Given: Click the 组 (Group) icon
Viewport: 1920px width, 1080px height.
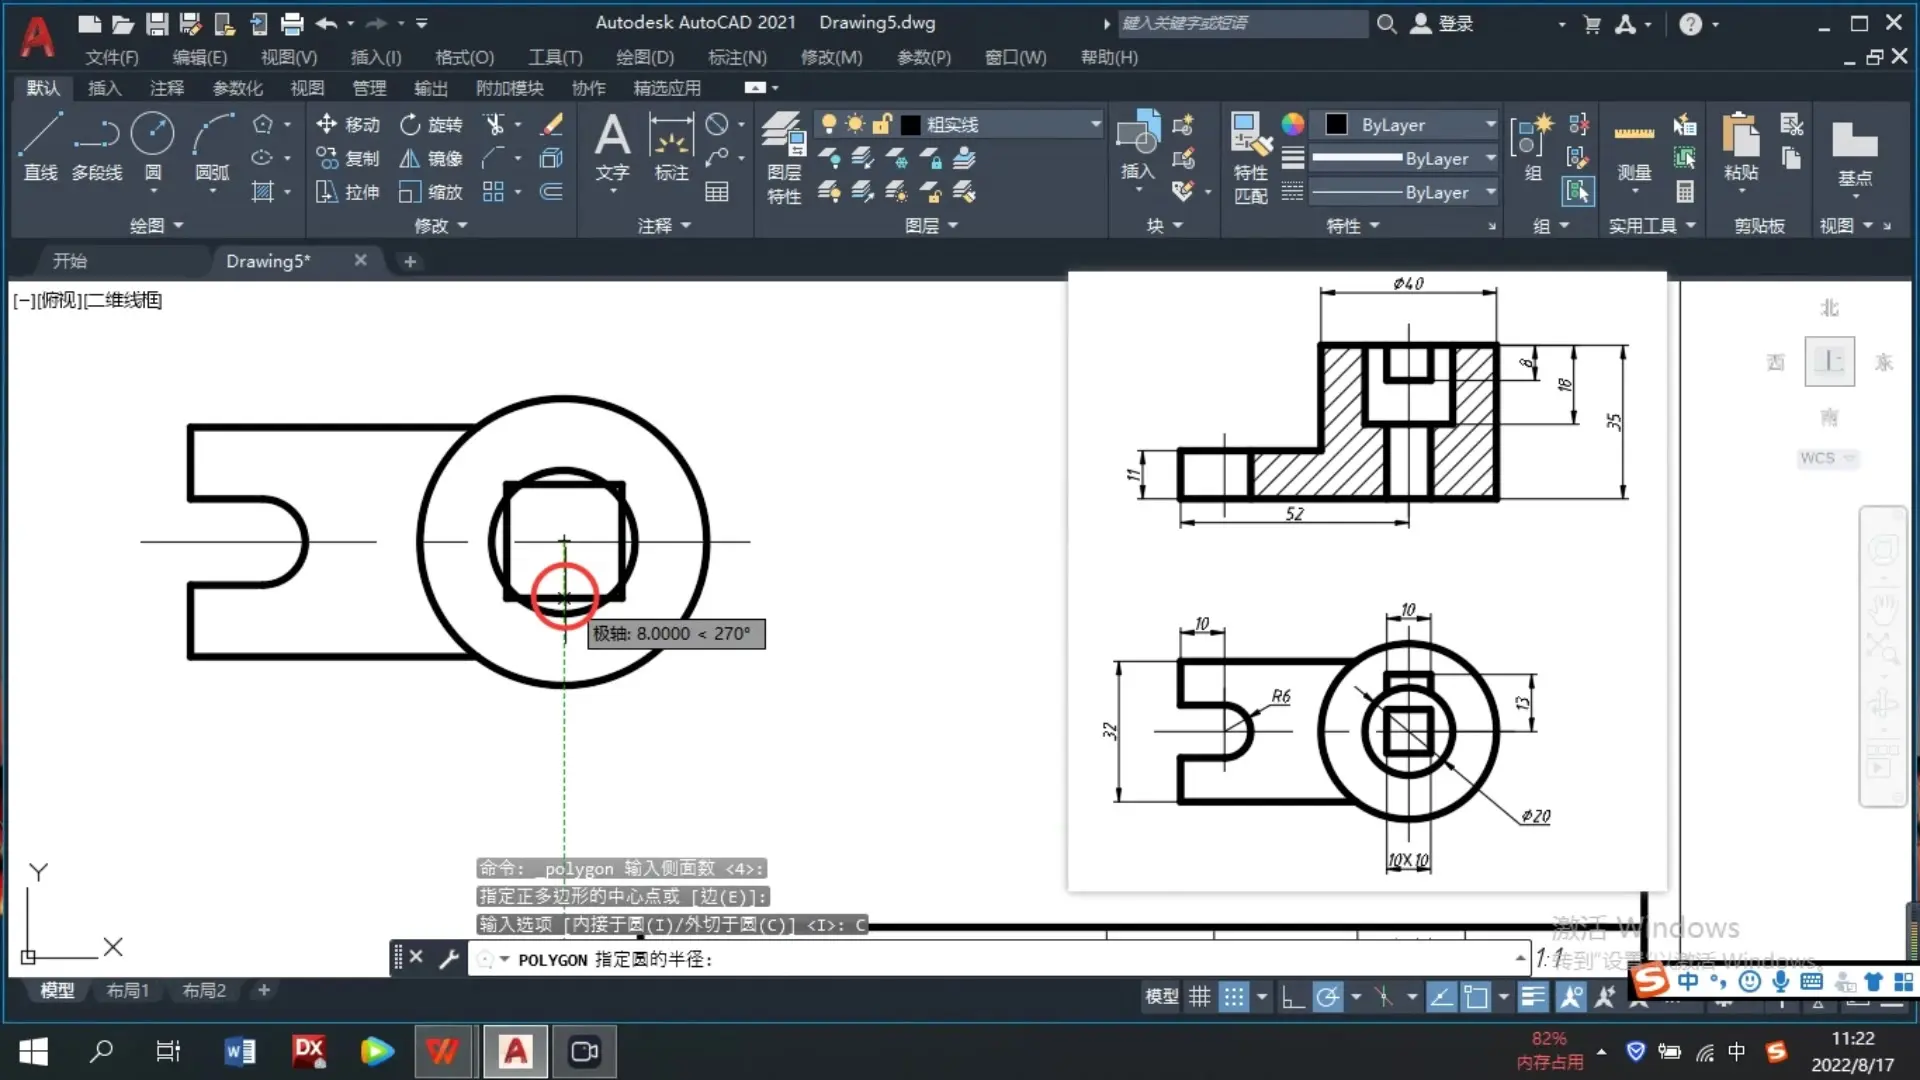Looking at the screenshot, I should coord(1533,147).
